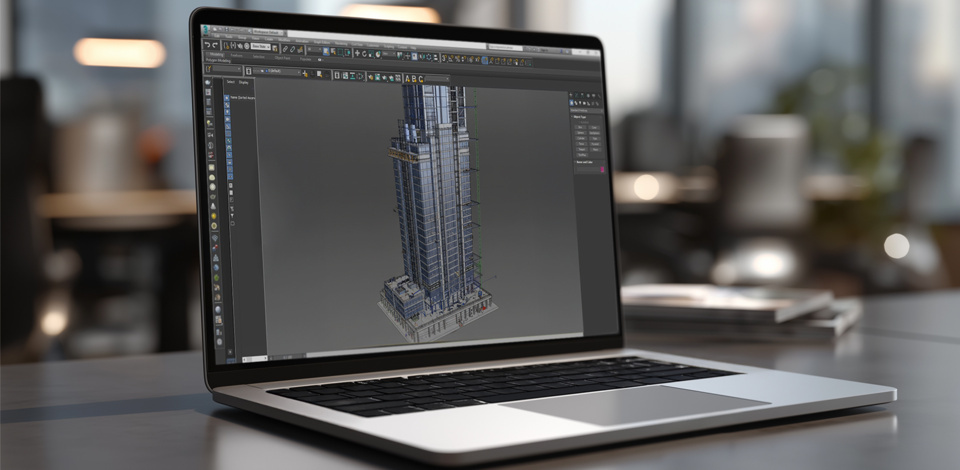Image resolution: width=960 pixels, height=470 pixels.
Task: Select the Select and Rotate tool
Action: pos(364,54)
